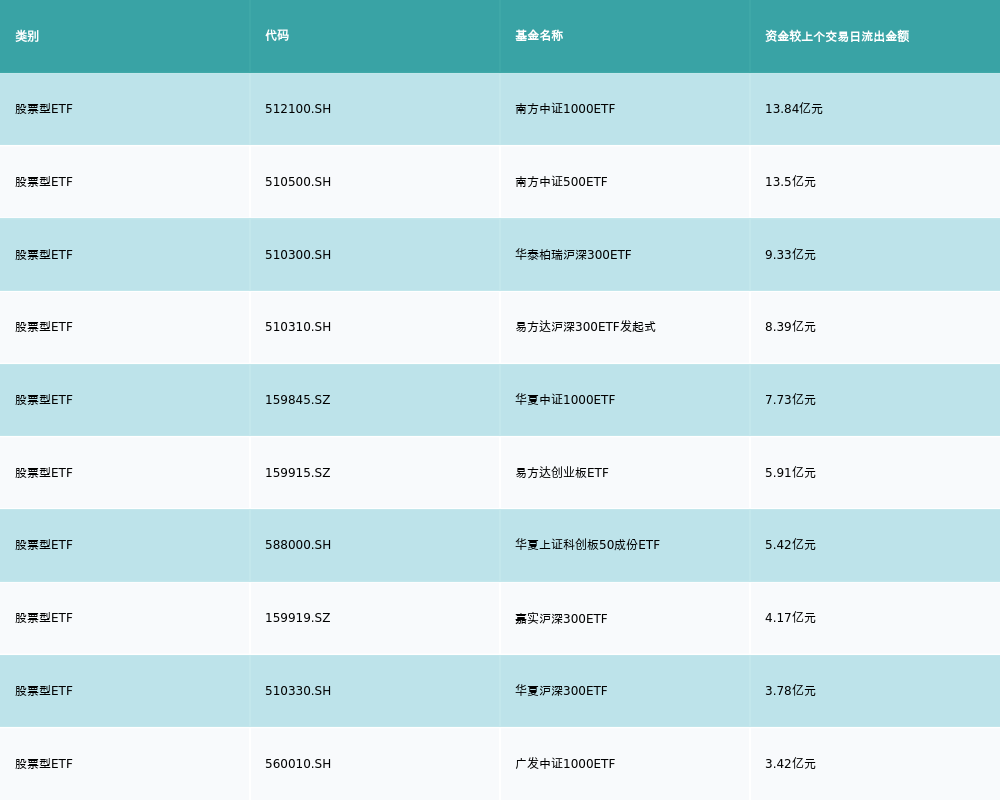Screen dimensions: 1000x800
Task: Click fund name 华泰柏瑞沪深300ETF
Action: [x=573, y=255]
